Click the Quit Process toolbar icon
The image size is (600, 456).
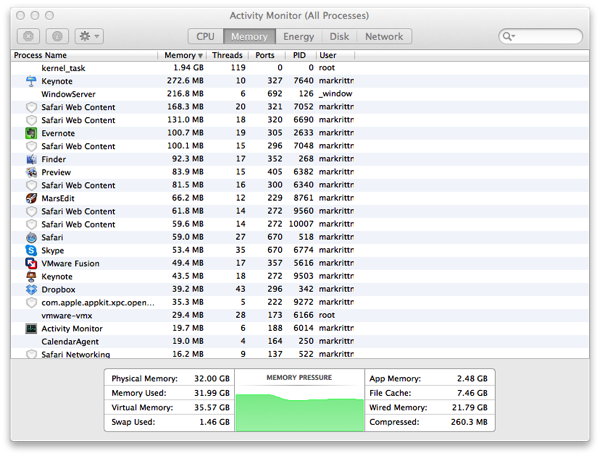(28, 36)
